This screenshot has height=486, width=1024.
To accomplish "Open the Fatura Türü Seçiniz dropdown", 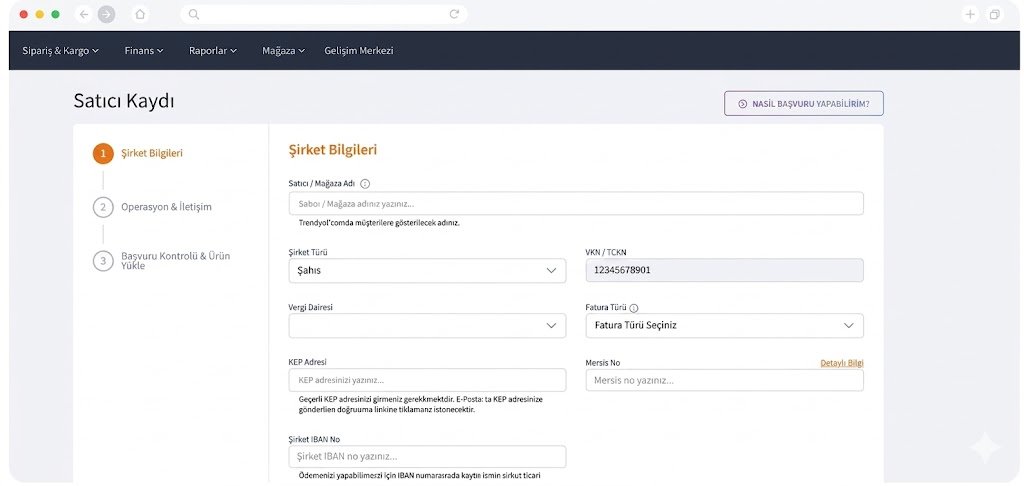I will [x=724, y=325].
